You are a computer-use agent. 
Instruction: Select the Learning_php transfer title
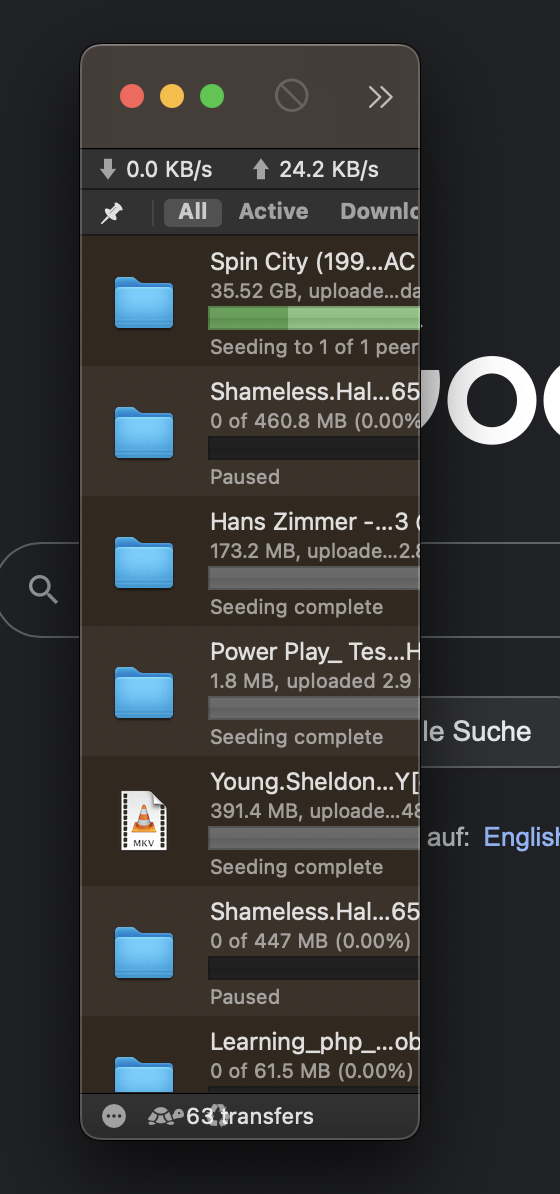(x=314, y=1041)
